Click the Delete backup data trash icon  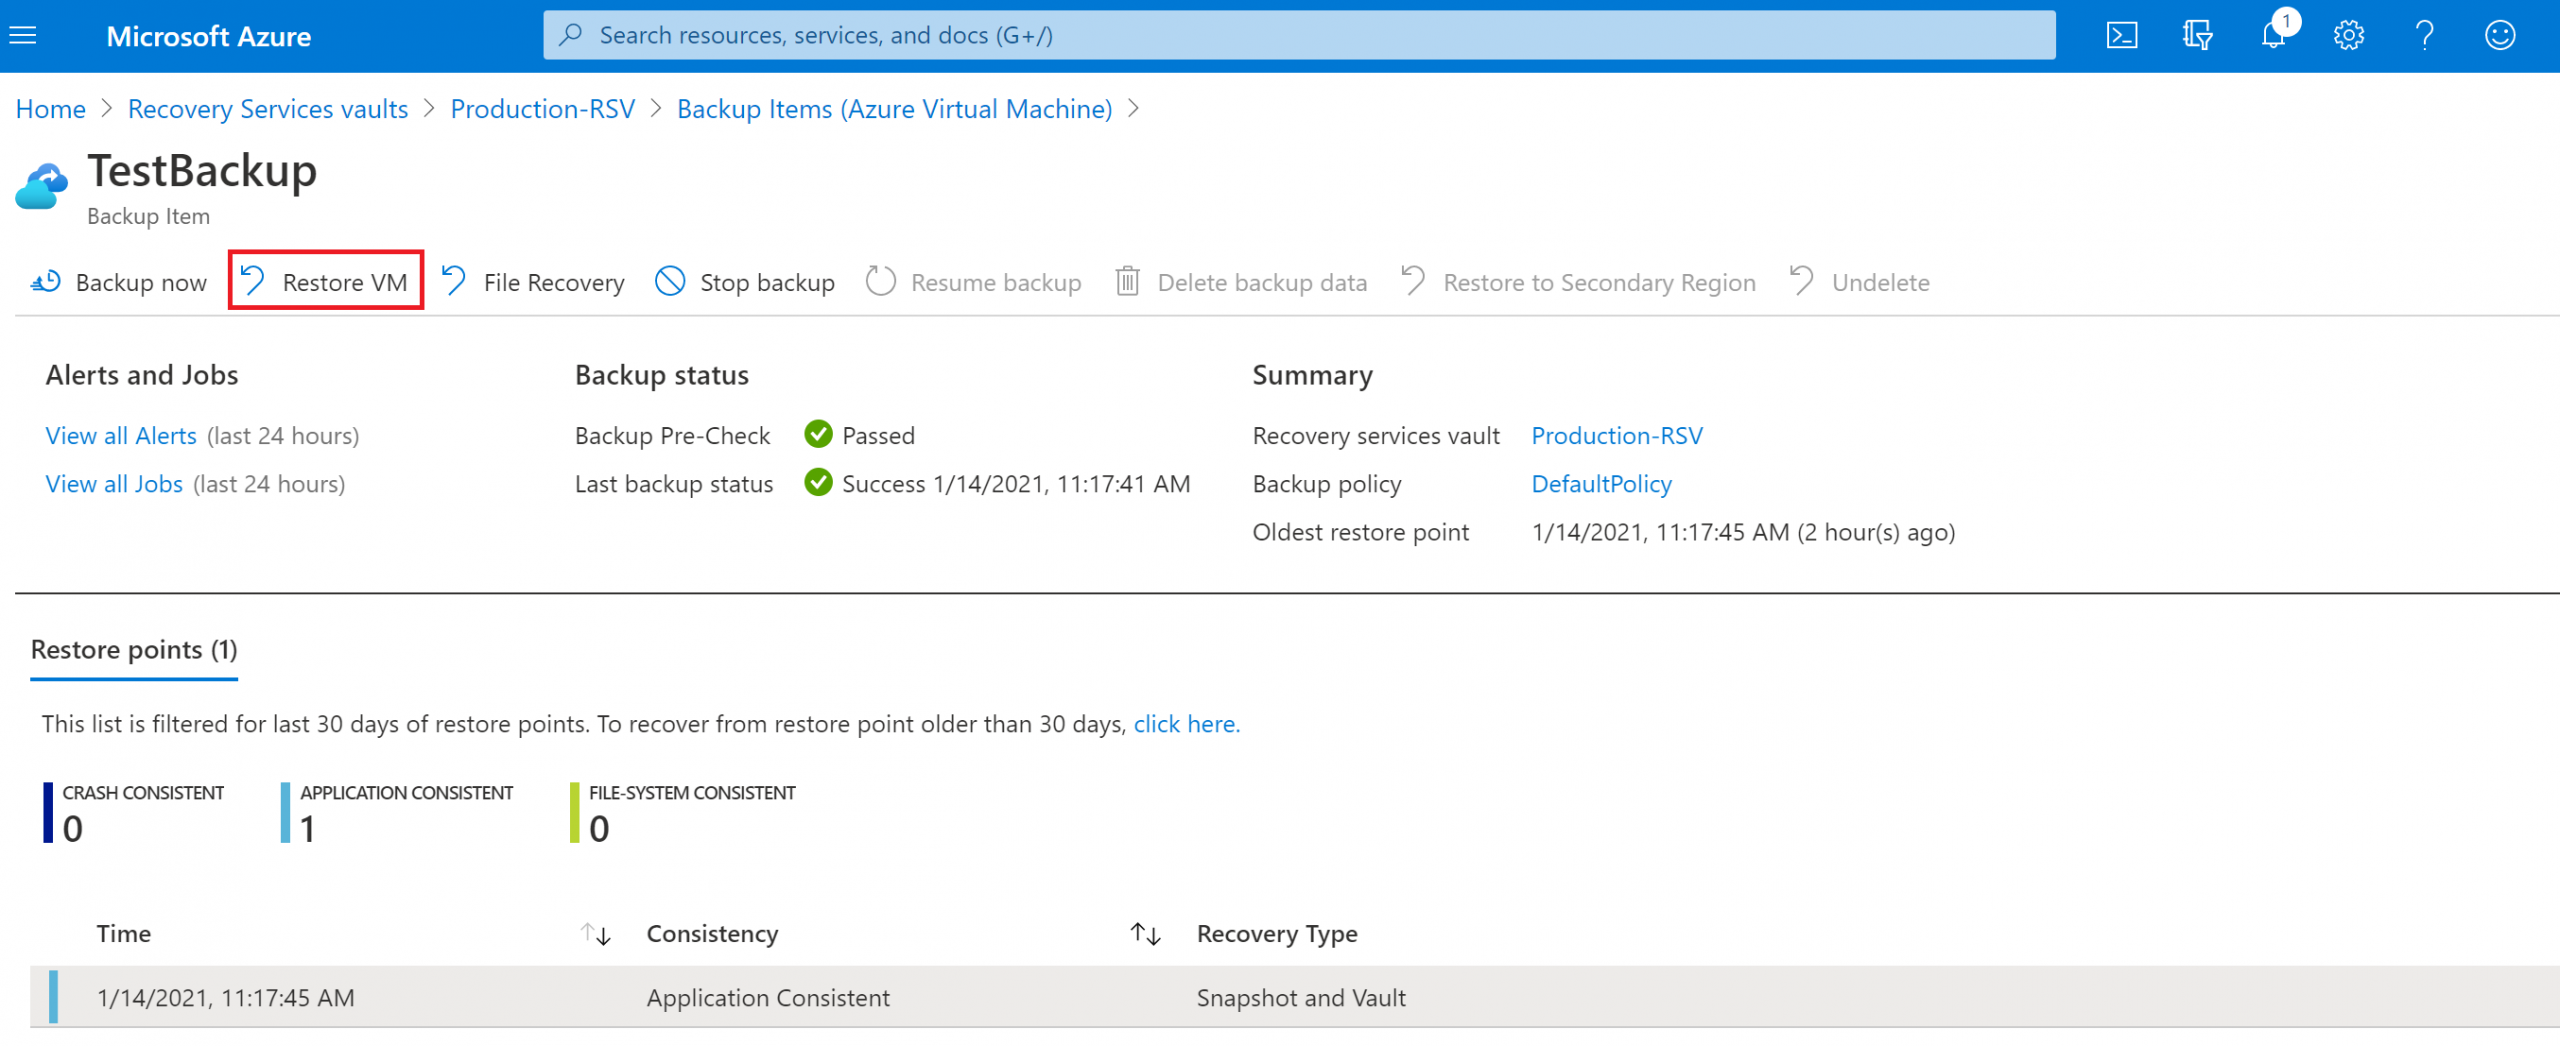click(x=1128, y=281)
